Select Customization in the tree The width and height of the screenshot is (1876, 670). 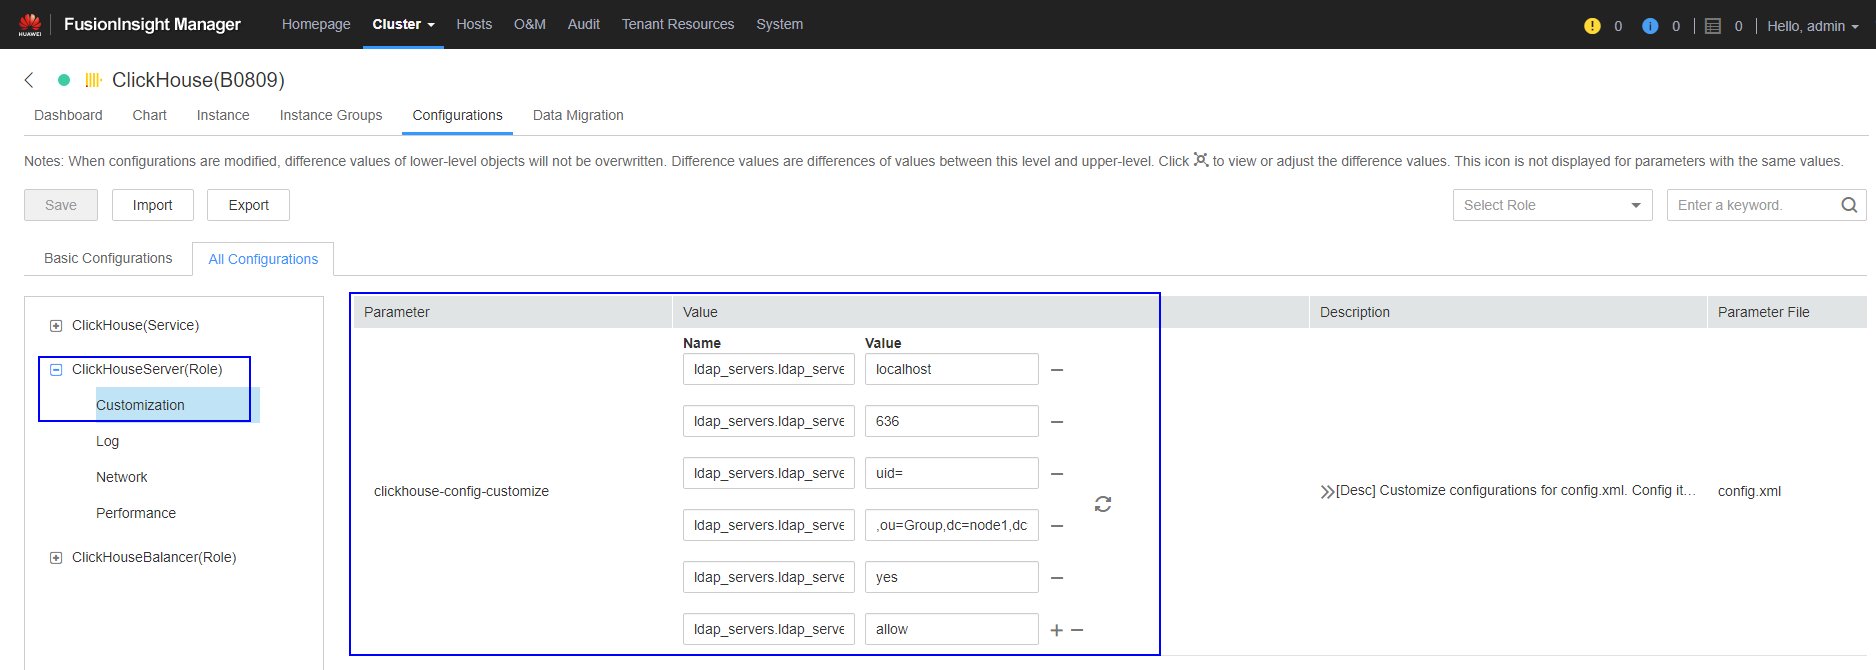click(x=140, y=405)
